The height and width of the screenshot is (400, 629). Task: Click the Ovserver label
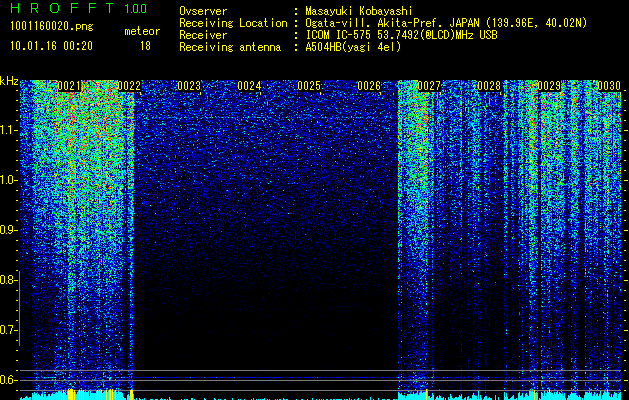pos(203,11)
